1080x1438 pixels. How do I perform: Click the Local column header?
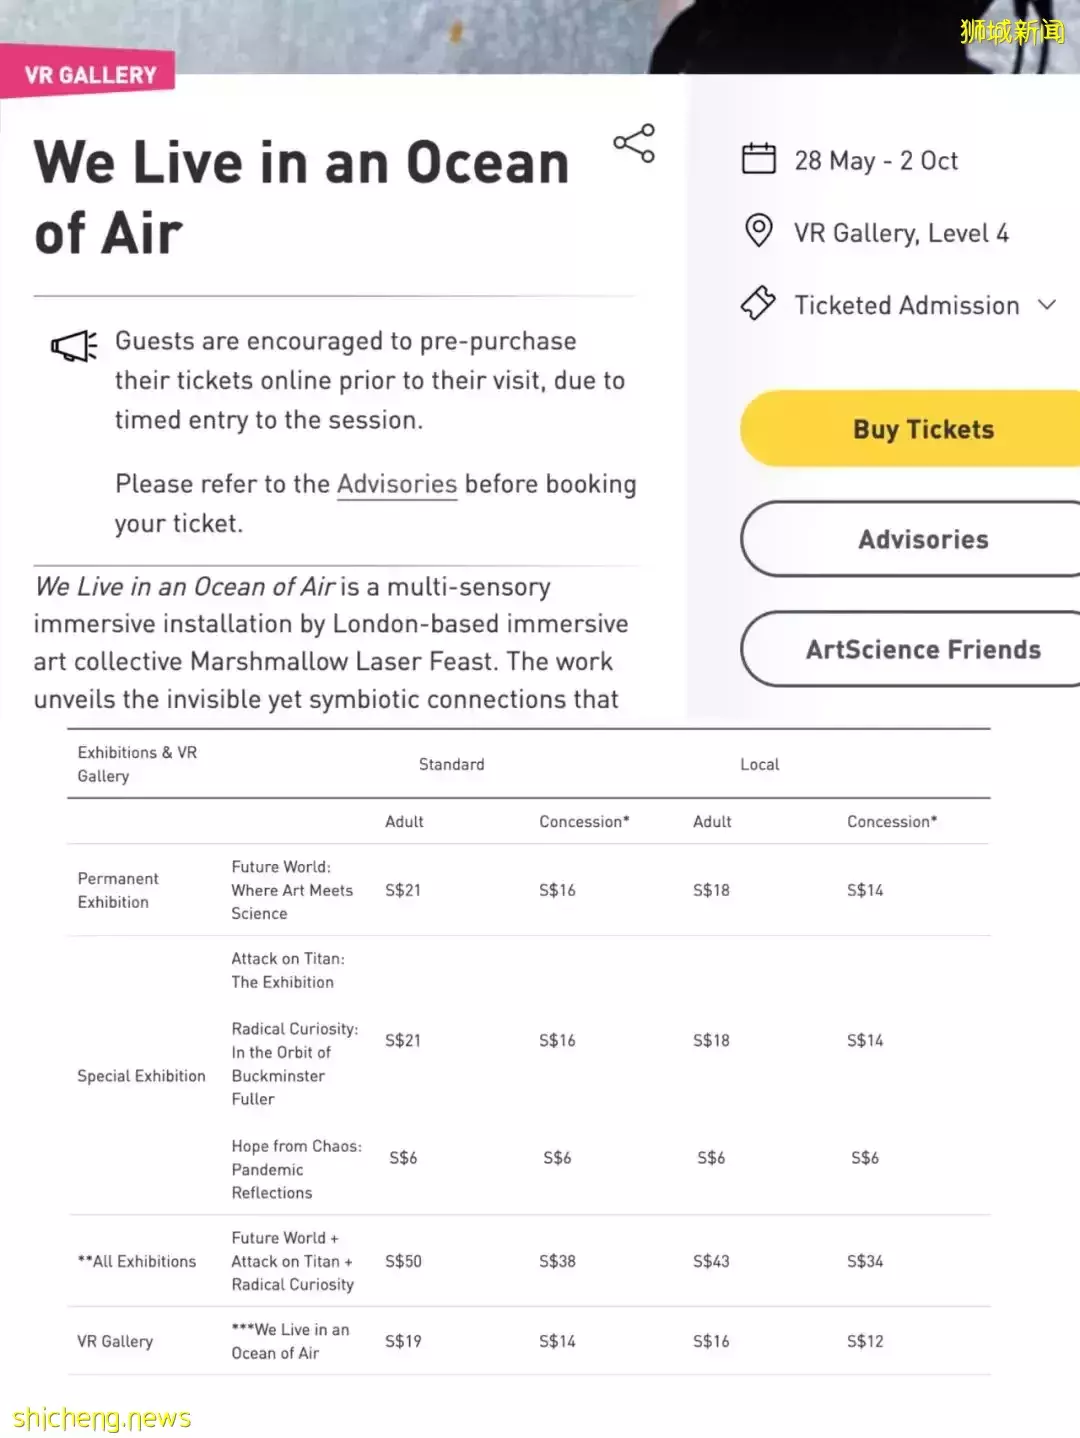(x=759, y=765)
